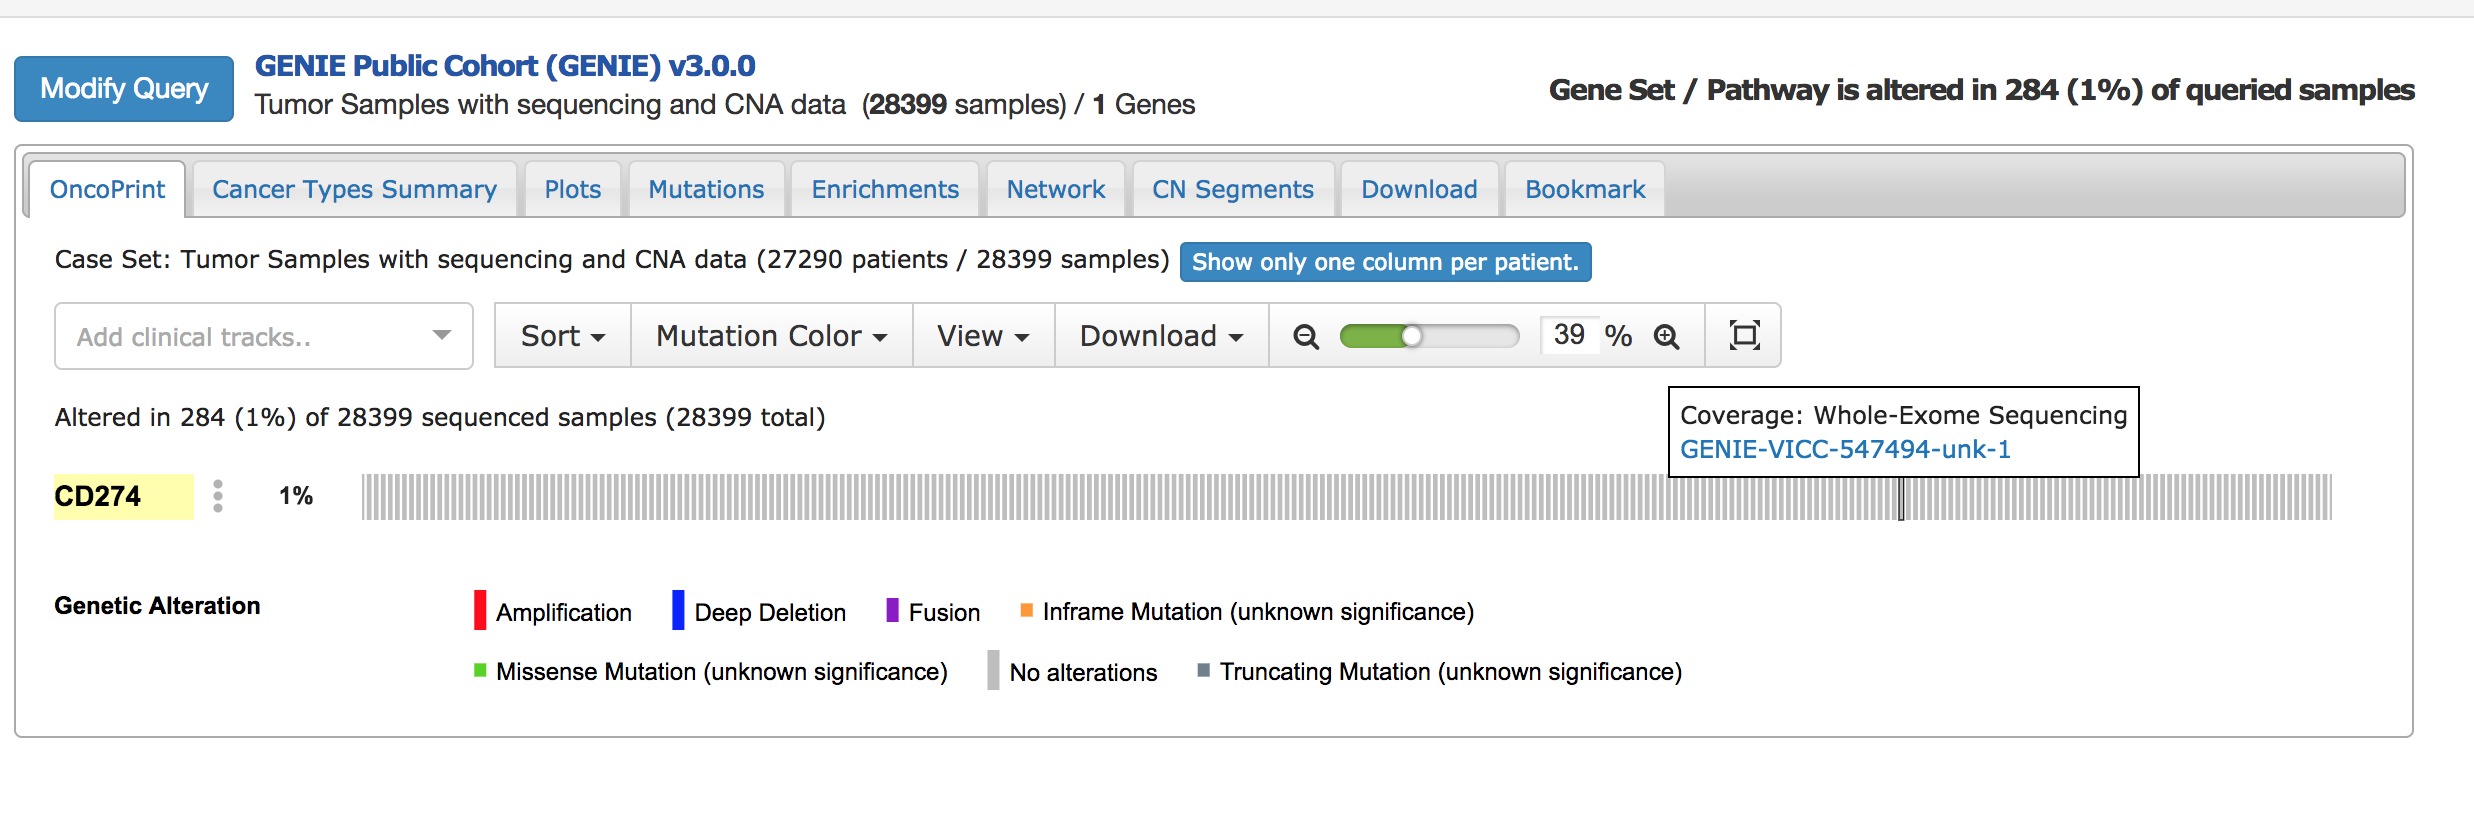Click Show only one column per patient
This screenshot has width=2474, height=816.
point(1385,262)
